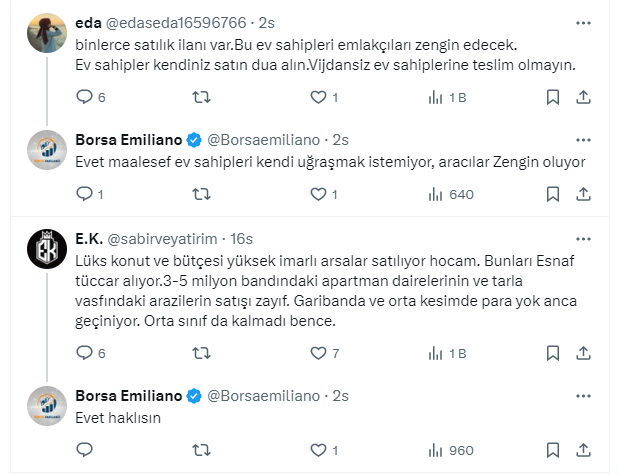This screenshot has height=474, width=618.
Task: Reply to eda's tweet about ev sahipleri
Action: click(84, 97)
